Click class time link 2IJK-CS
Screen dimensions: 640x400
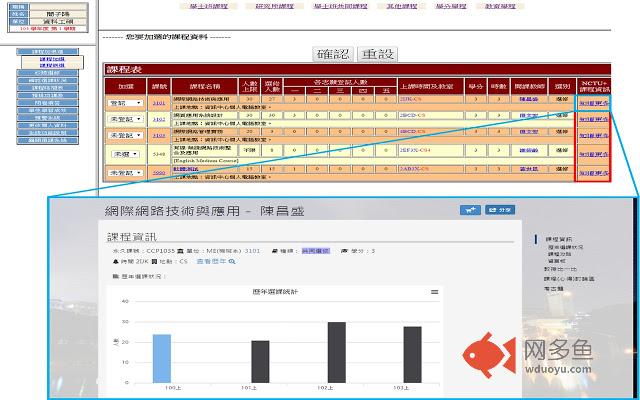pyautogui.click(x=410, y=99)
